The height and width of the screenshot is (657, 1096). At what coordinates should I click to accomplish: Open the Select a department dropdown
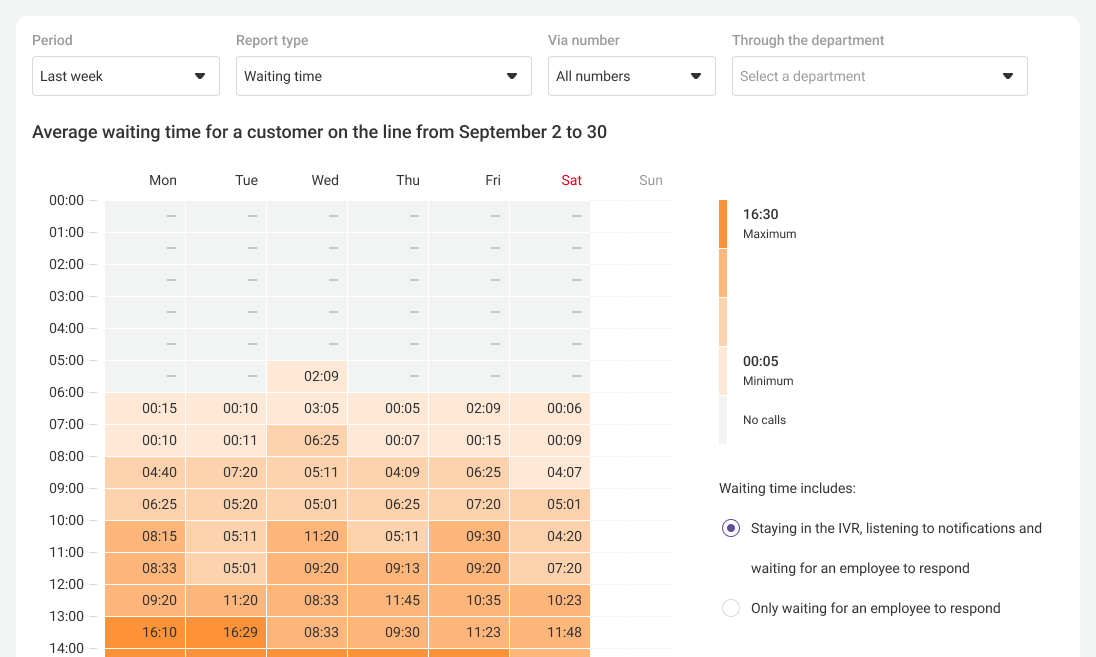coord(879,76)
